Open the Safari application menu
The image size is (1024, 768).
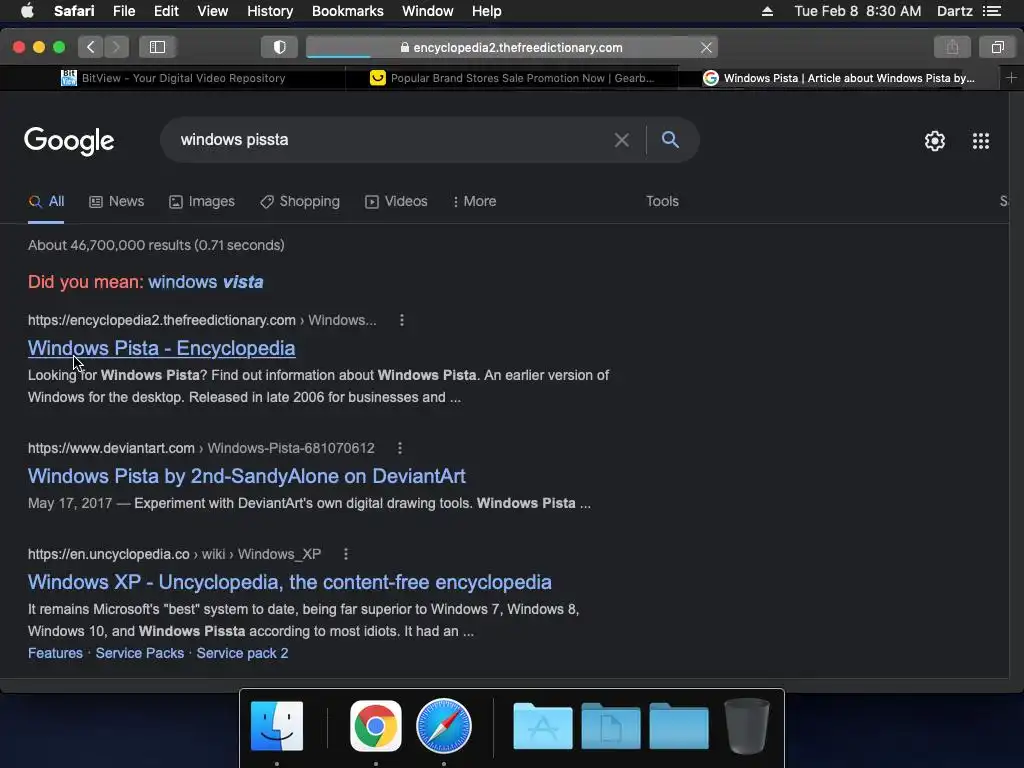click(74, 11)
